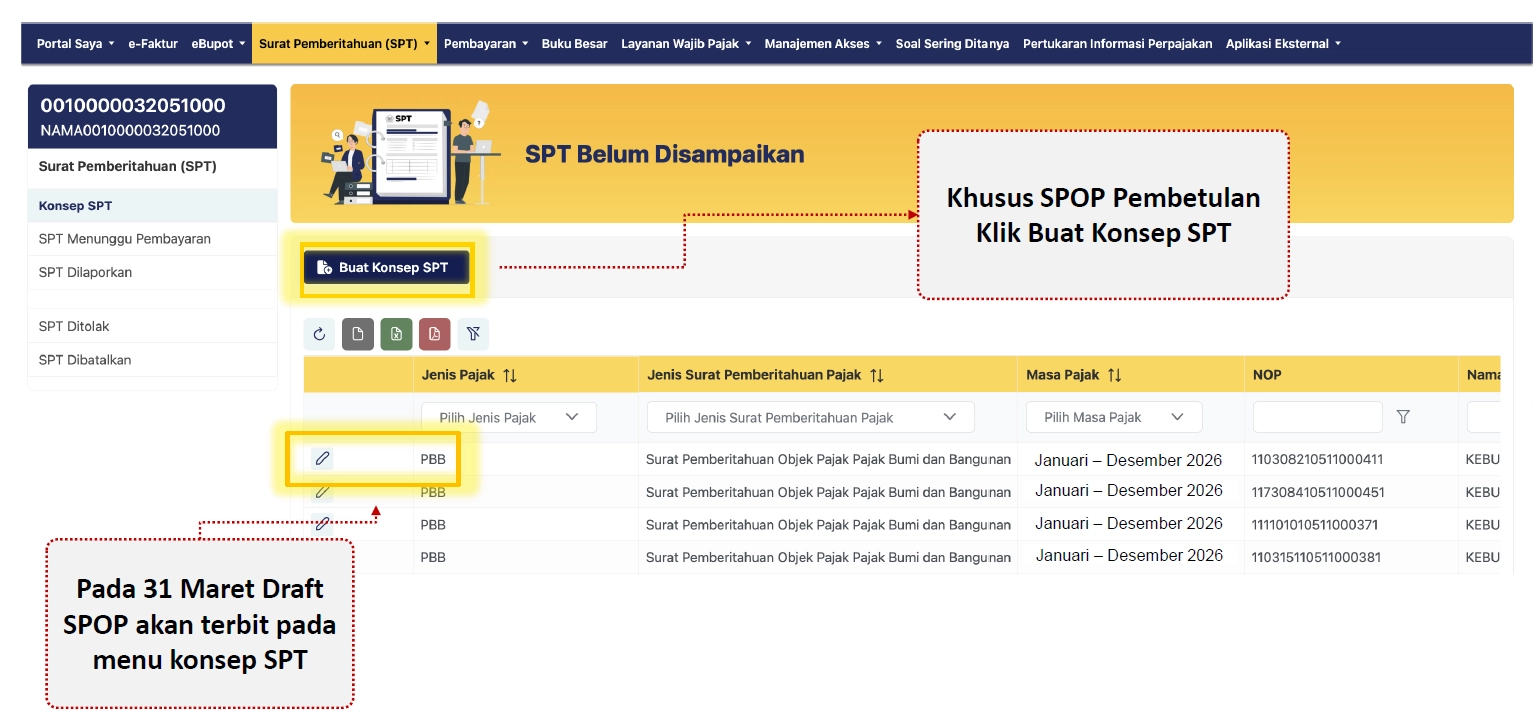The height and width of the screenshot is (723, 1537).
Task: Sort the Jenis Surat Pemberitahuan Pajak column
Action: coord(877,375)
